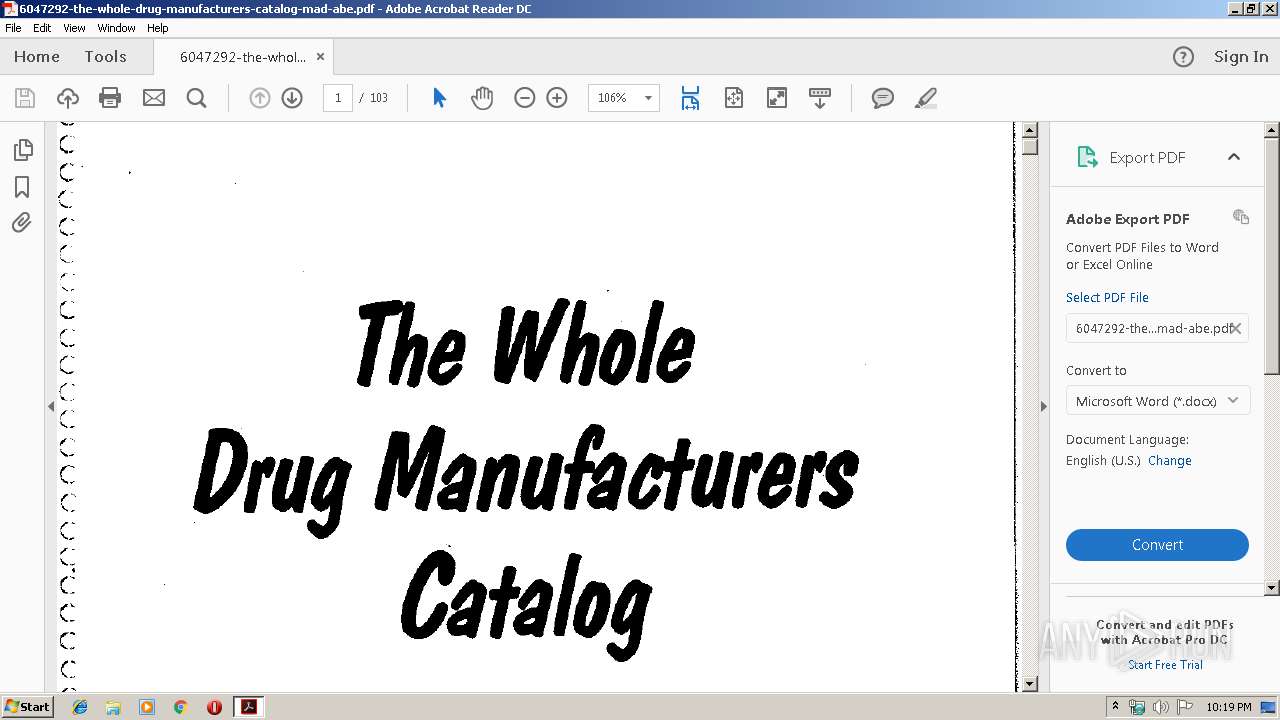The height and width of the screenshot is (720, 1280).
Task: Click the volume speaker tray icon
Action: coord(1161,707)
